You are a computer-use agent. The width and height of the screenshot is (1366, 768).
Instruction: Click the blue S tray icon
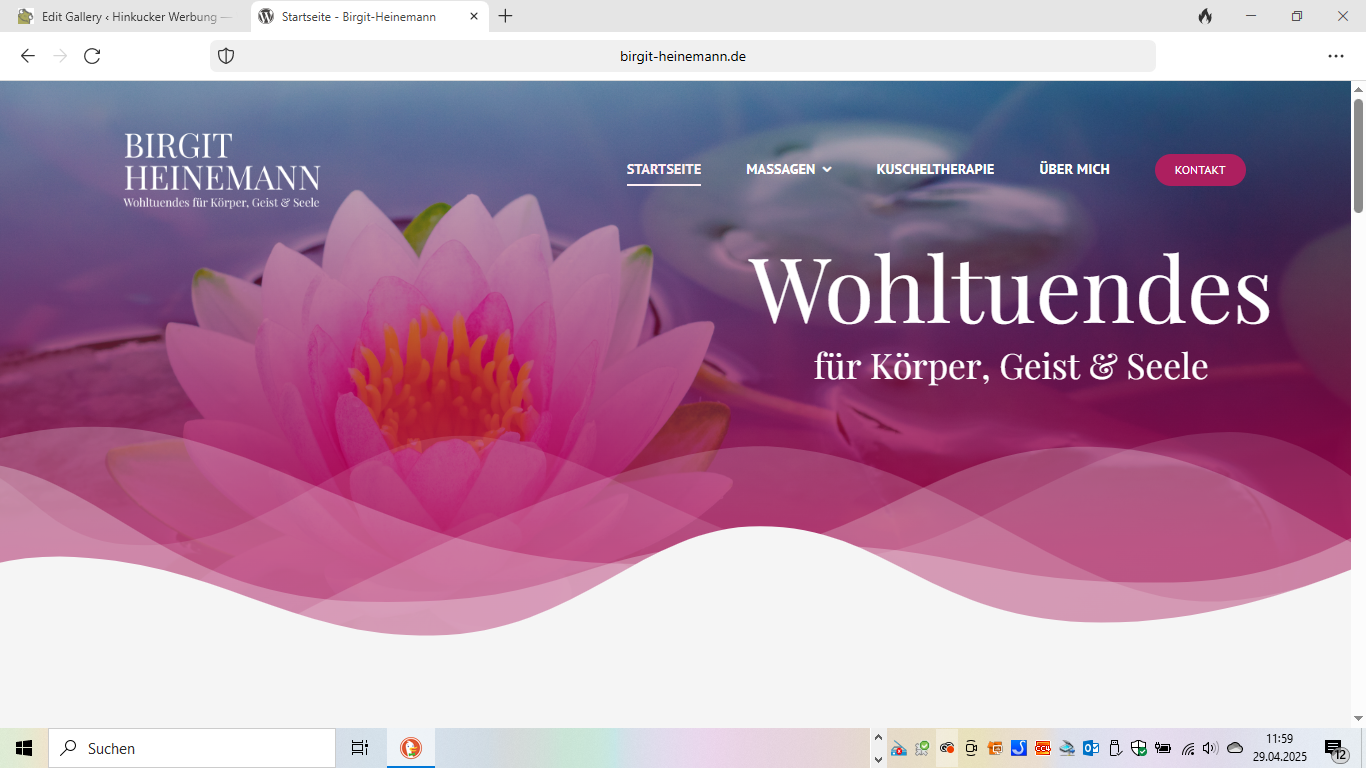point(1019,748)
